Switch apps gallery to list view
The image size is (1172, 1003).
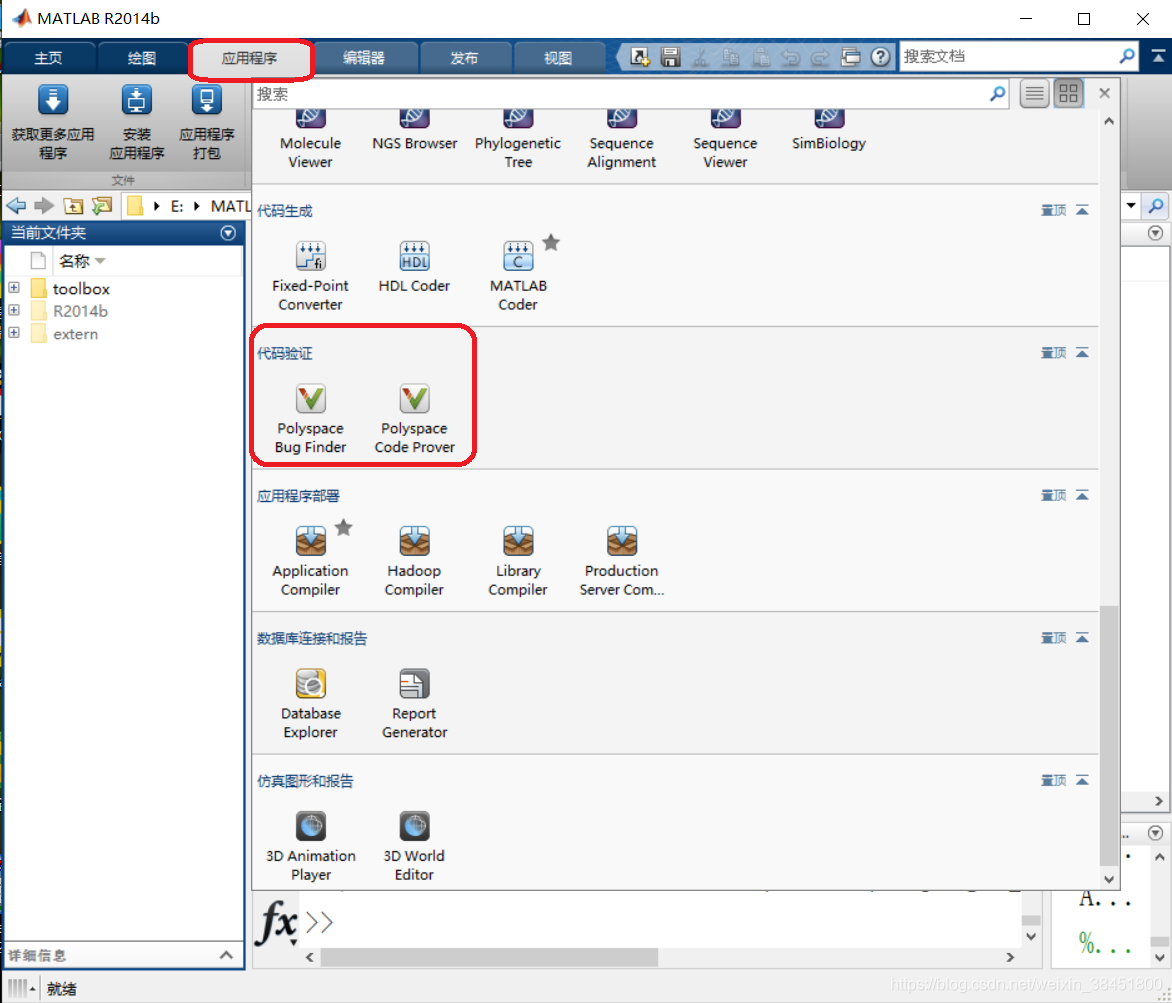tap(1034, 93)
